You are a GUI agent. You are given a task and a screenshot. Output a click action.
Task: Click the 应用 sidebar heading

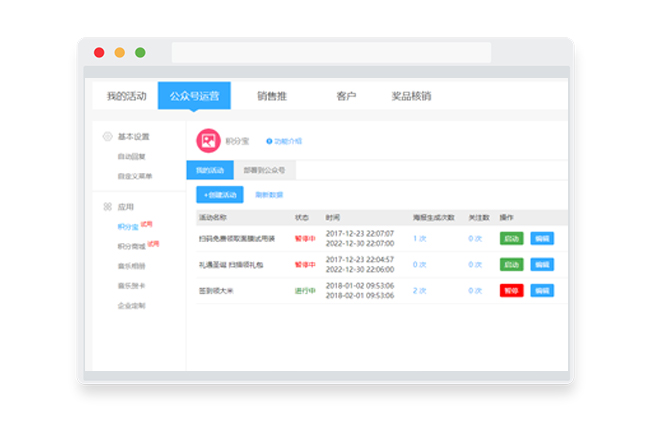[125, 207]
